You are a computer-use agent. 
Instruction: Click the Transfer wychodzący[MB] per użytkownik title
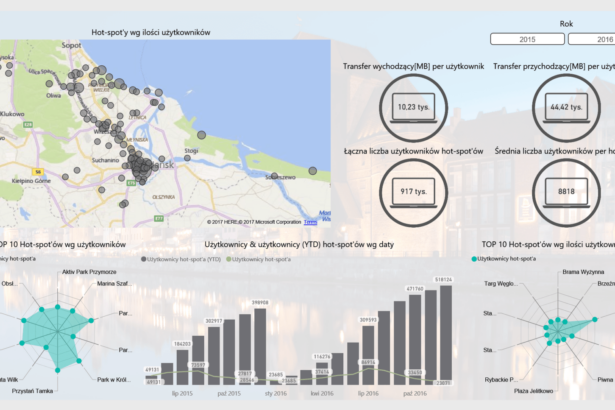(413, 66)
